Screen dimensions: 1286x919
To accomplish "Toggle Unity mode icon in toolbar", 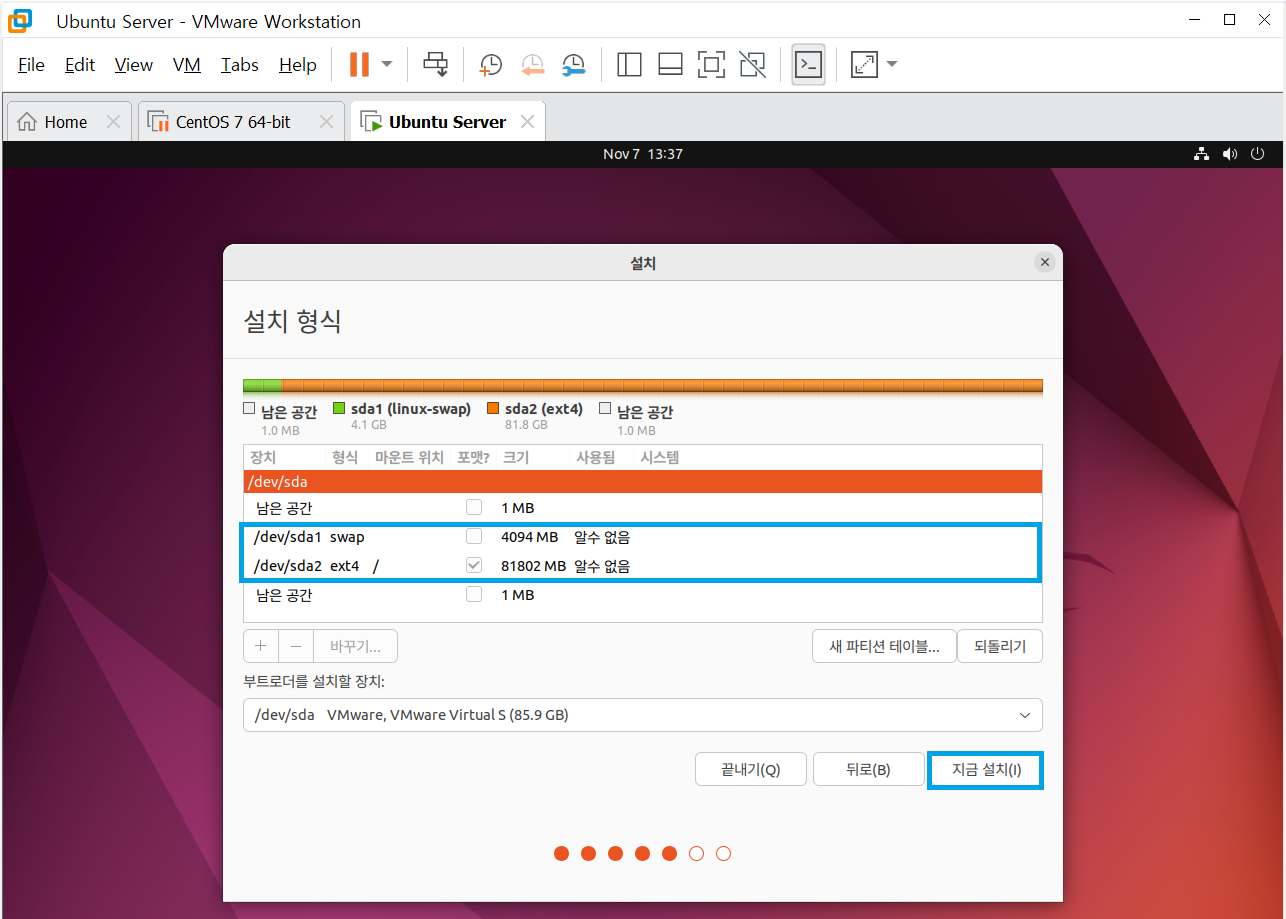I will pyautogui.click(x=752, y=65).
